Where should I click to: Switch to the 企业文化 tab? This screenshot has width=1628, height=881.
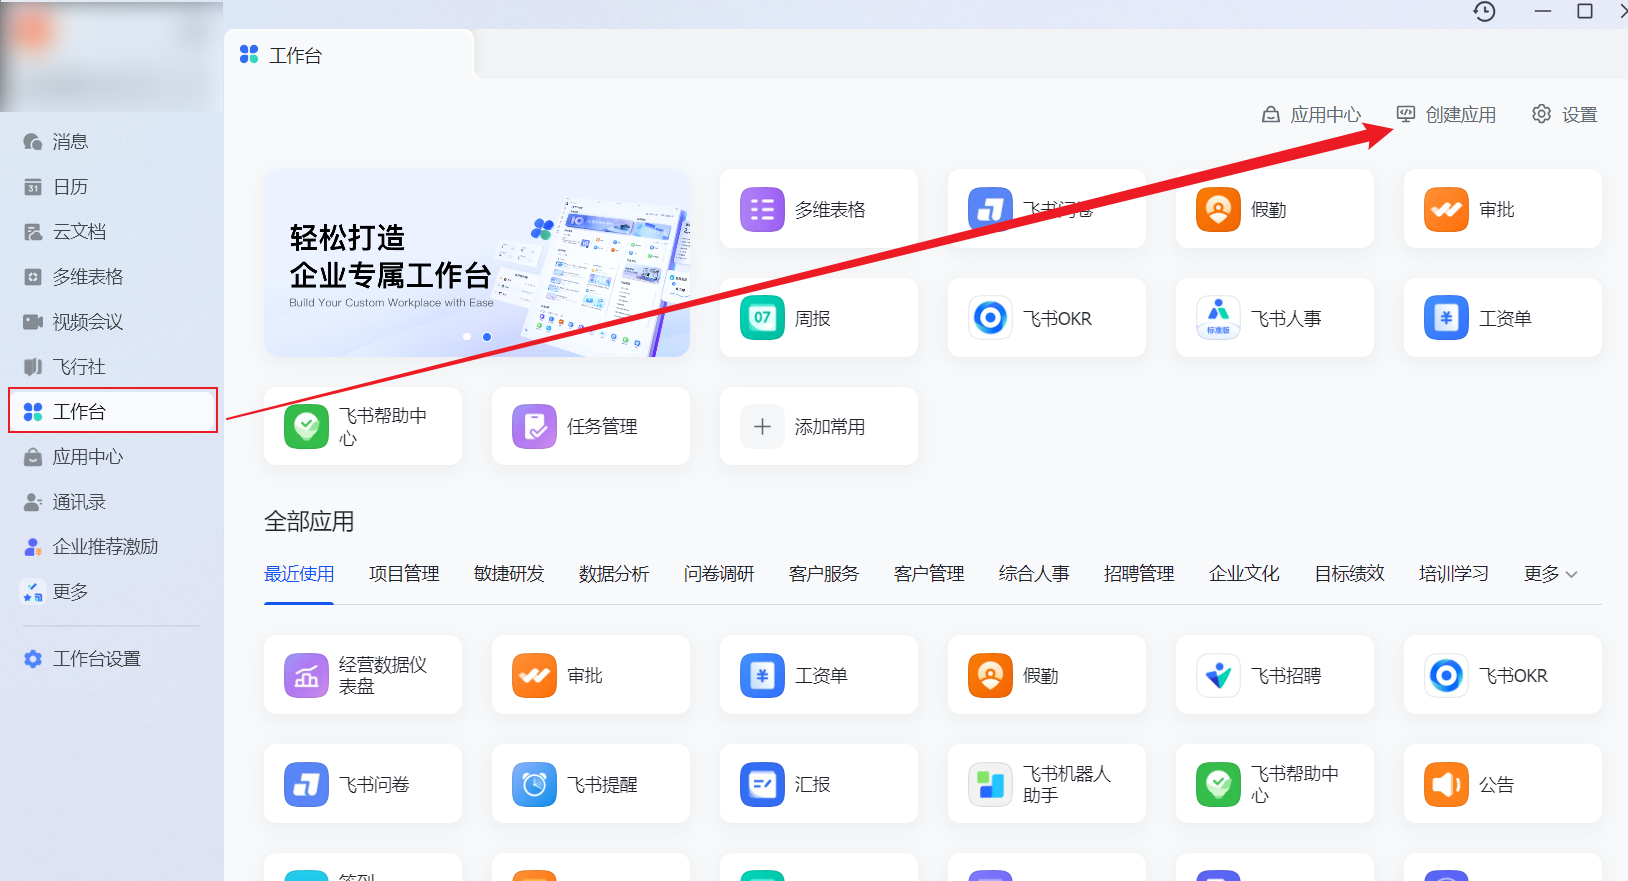[1244, 574]
